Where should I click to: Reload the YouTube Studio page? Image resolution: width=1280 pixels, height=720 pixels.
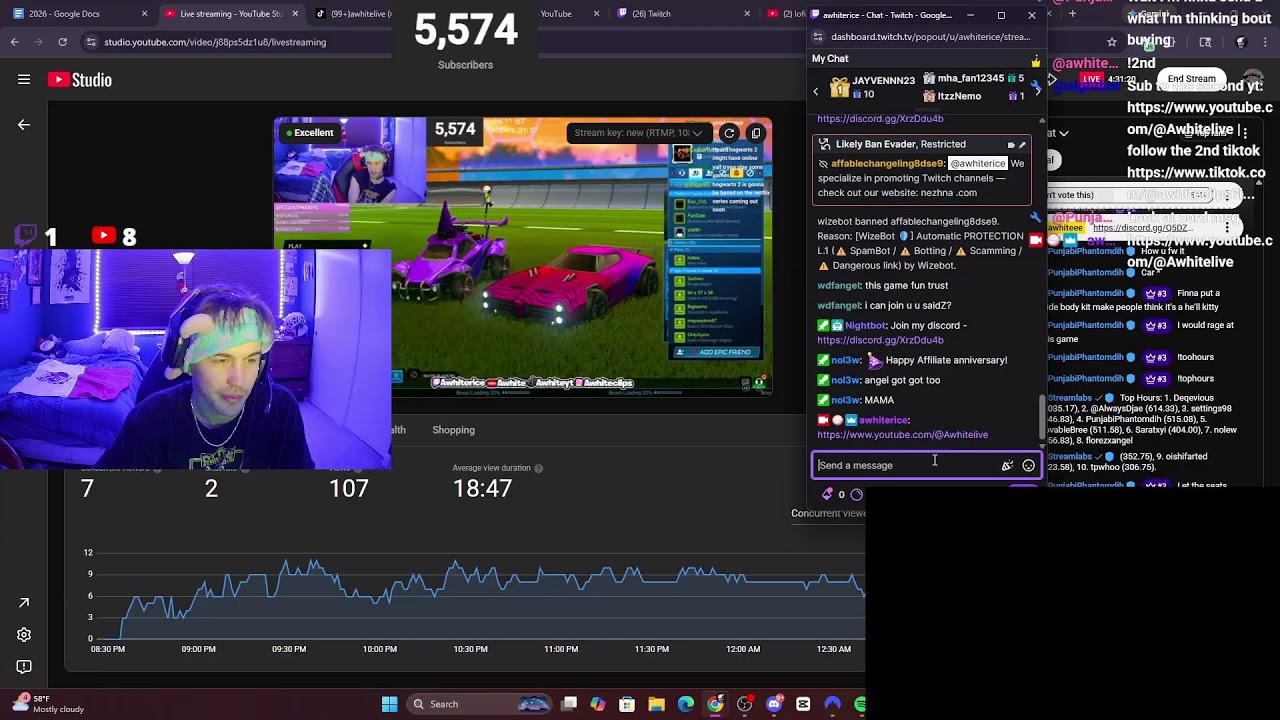62,42
